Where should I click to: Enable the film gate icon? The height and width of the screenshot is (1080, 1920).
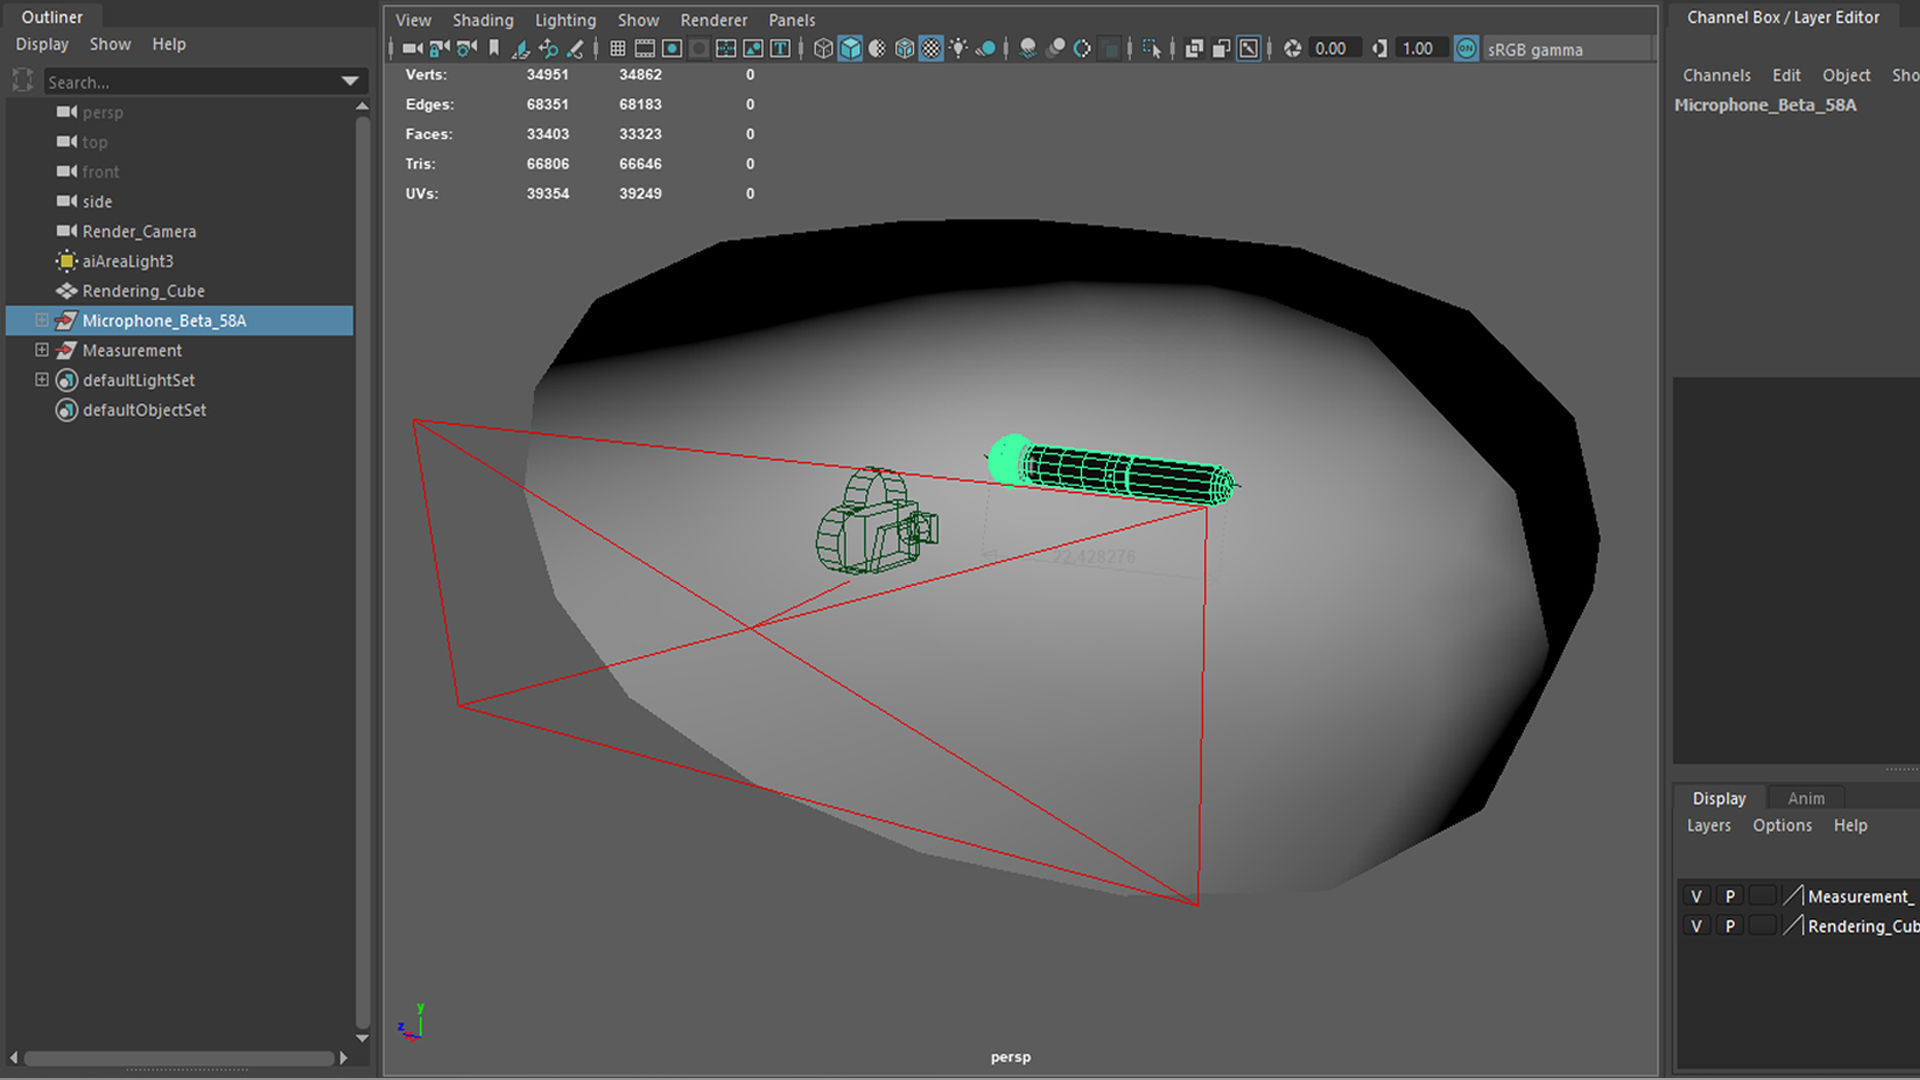pyautogui.click(x=645, y=48)
